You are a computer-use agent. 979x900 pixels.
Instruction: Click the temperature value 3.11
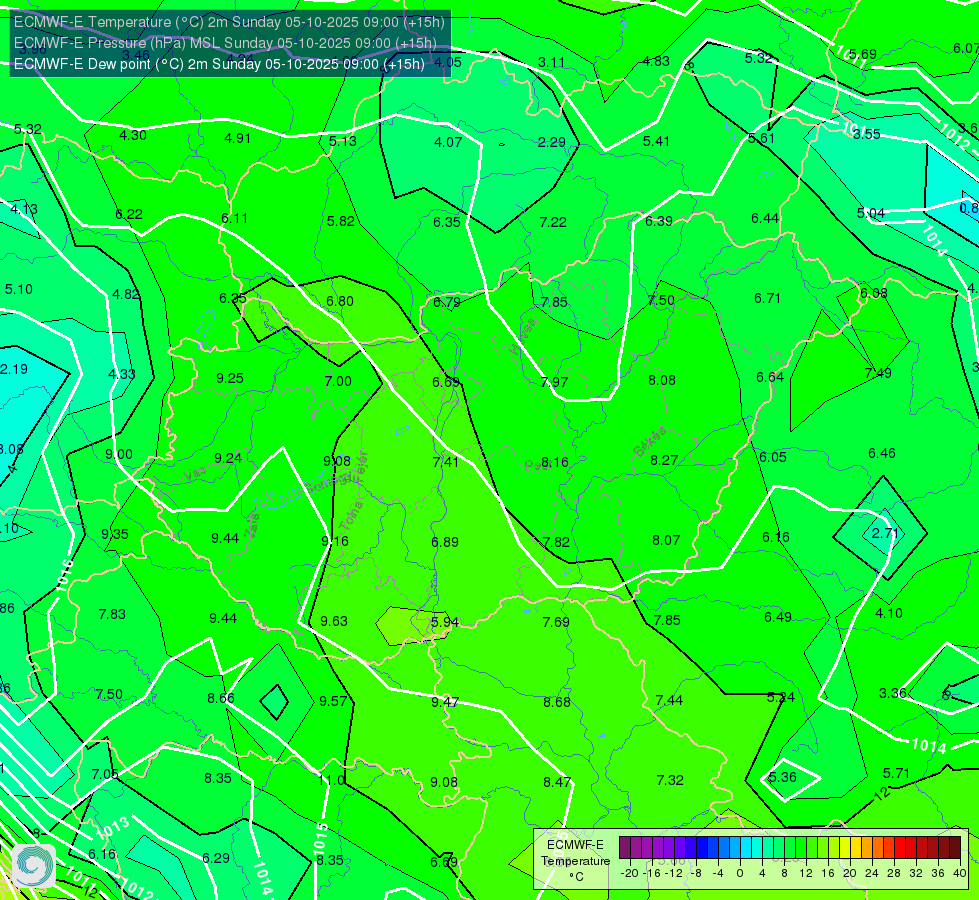[551, 62]
